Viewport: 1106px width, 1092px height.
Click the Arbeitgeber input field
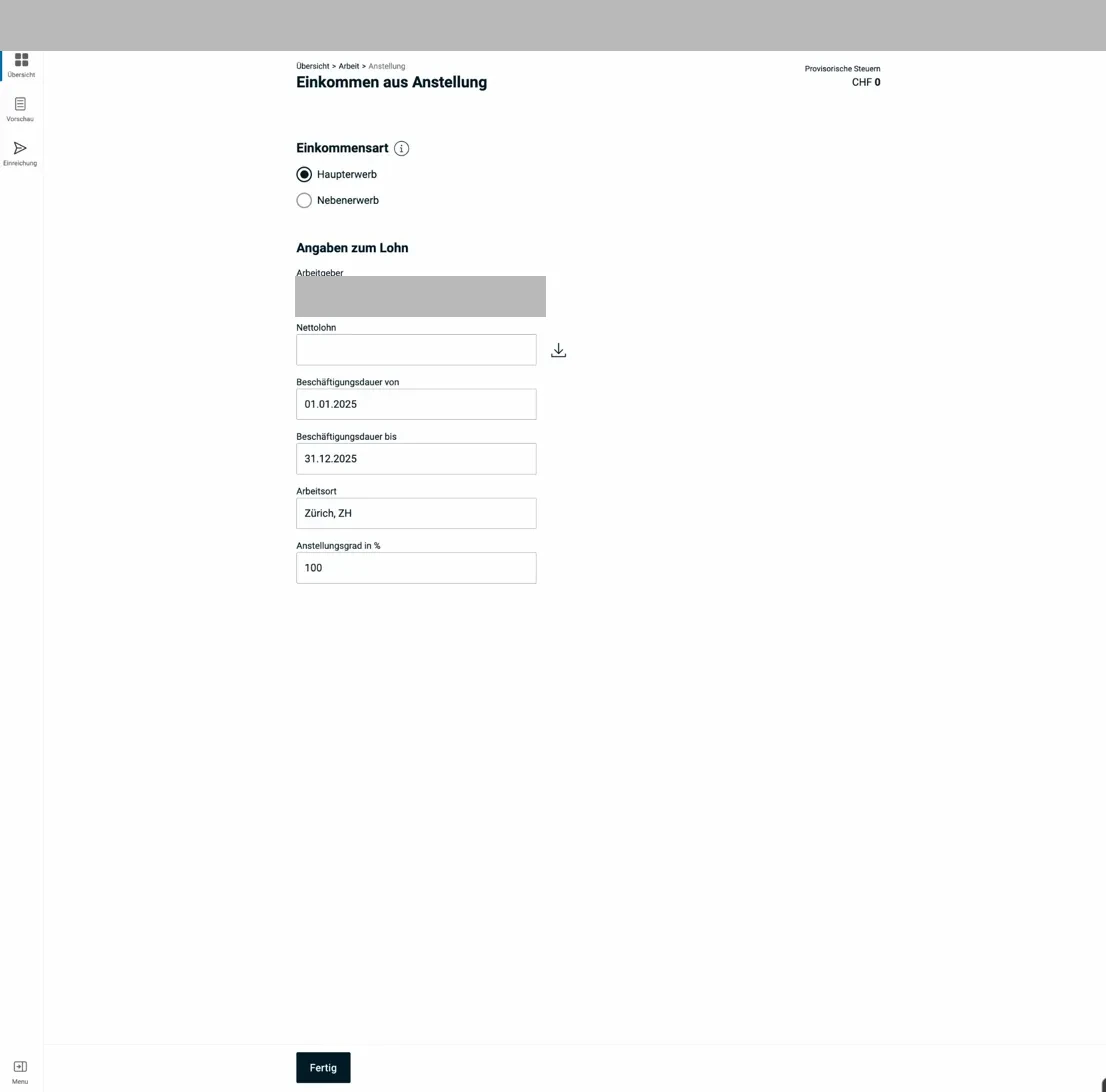(420, 297)
